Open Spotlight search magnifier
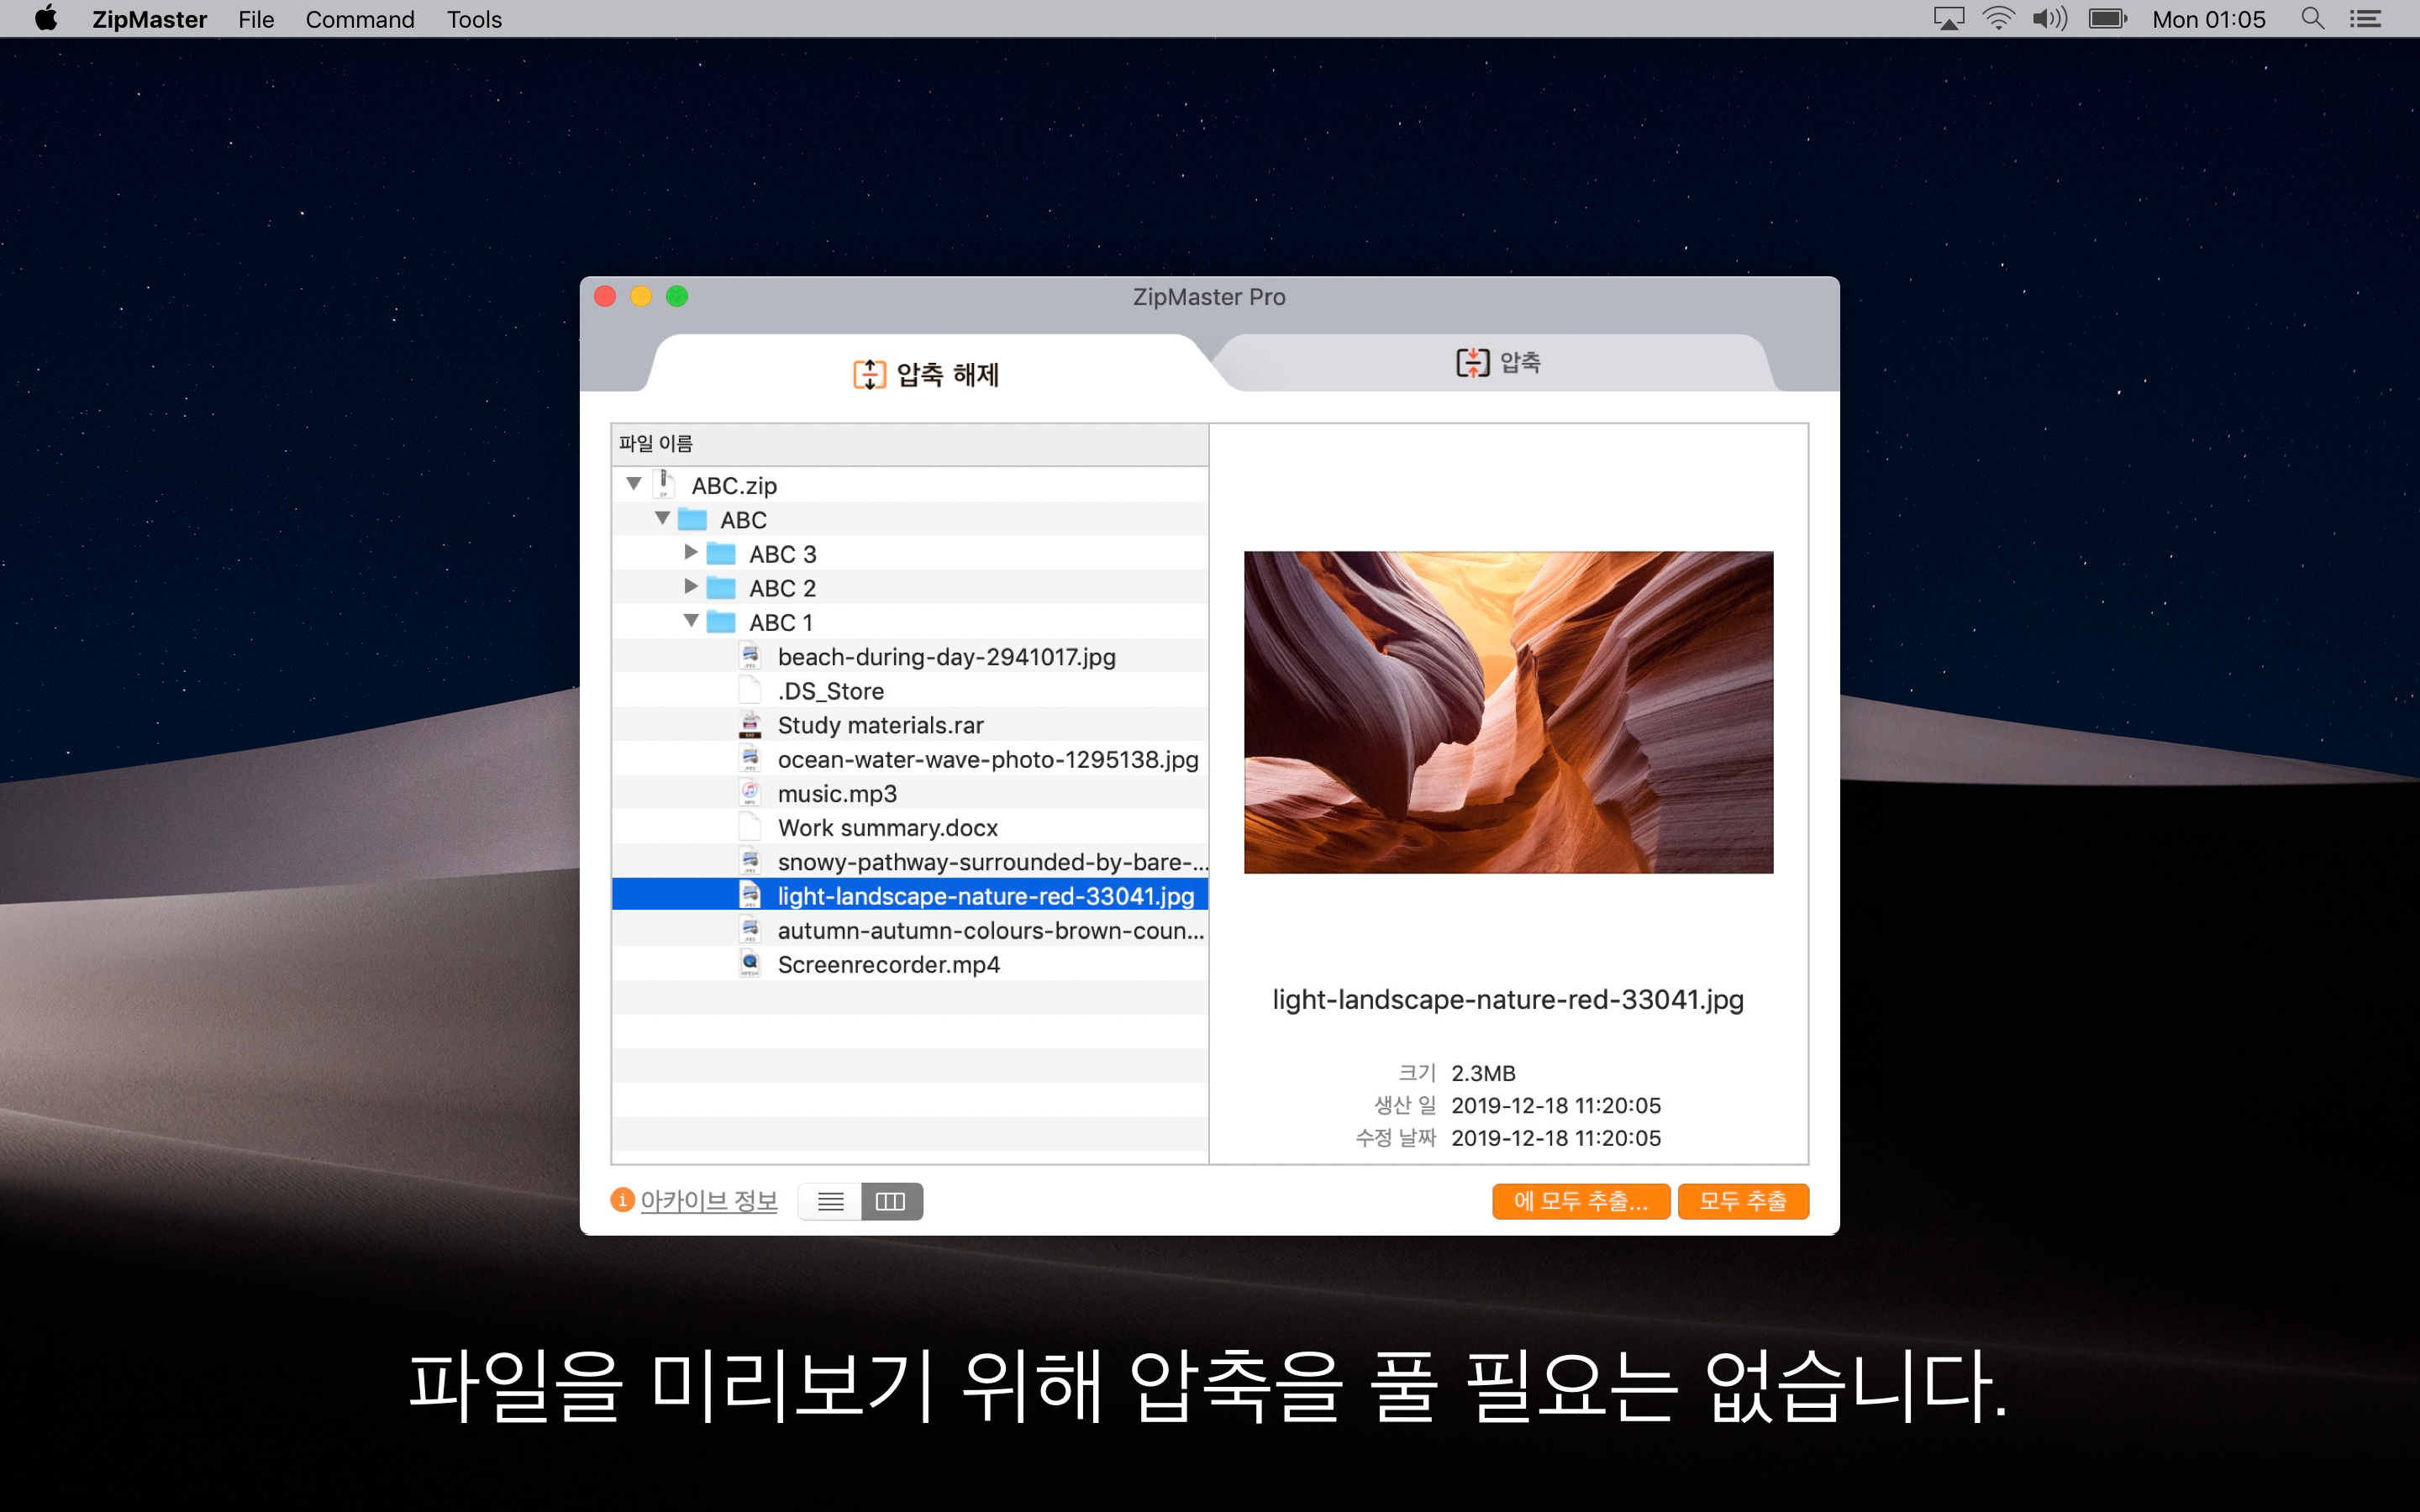This screenshot has height=1512, width=2420. [2312, 19]
